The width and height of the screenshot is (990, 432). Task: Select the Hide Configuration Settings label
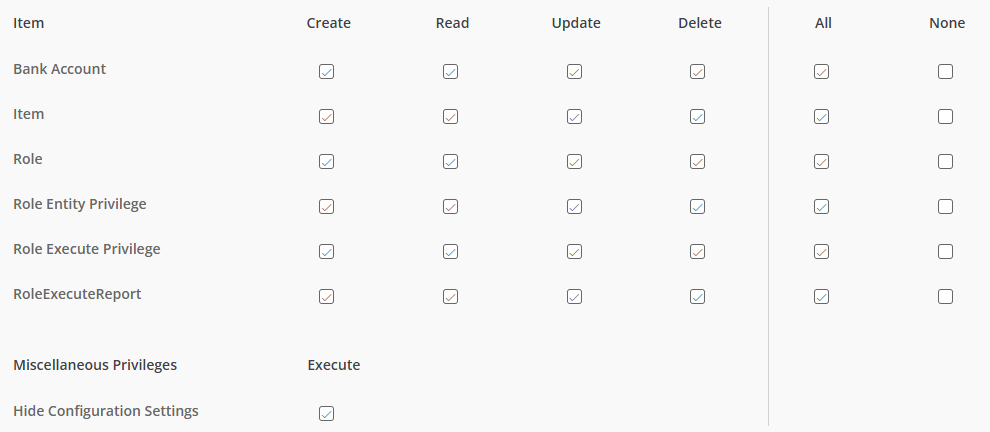[x=106, y=411]
